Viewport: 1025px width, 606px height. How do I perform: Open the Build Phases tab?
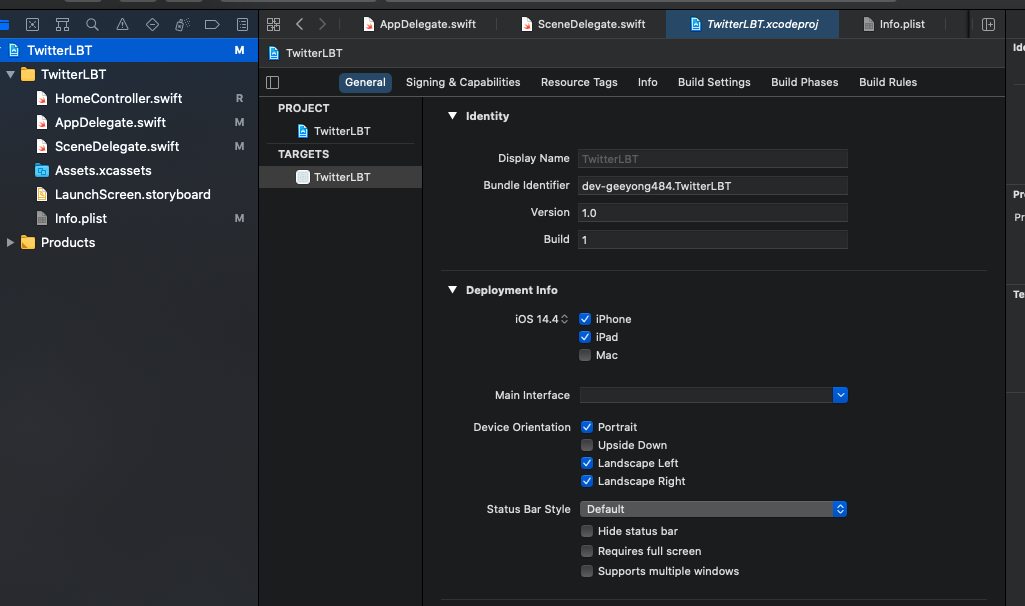805,82
